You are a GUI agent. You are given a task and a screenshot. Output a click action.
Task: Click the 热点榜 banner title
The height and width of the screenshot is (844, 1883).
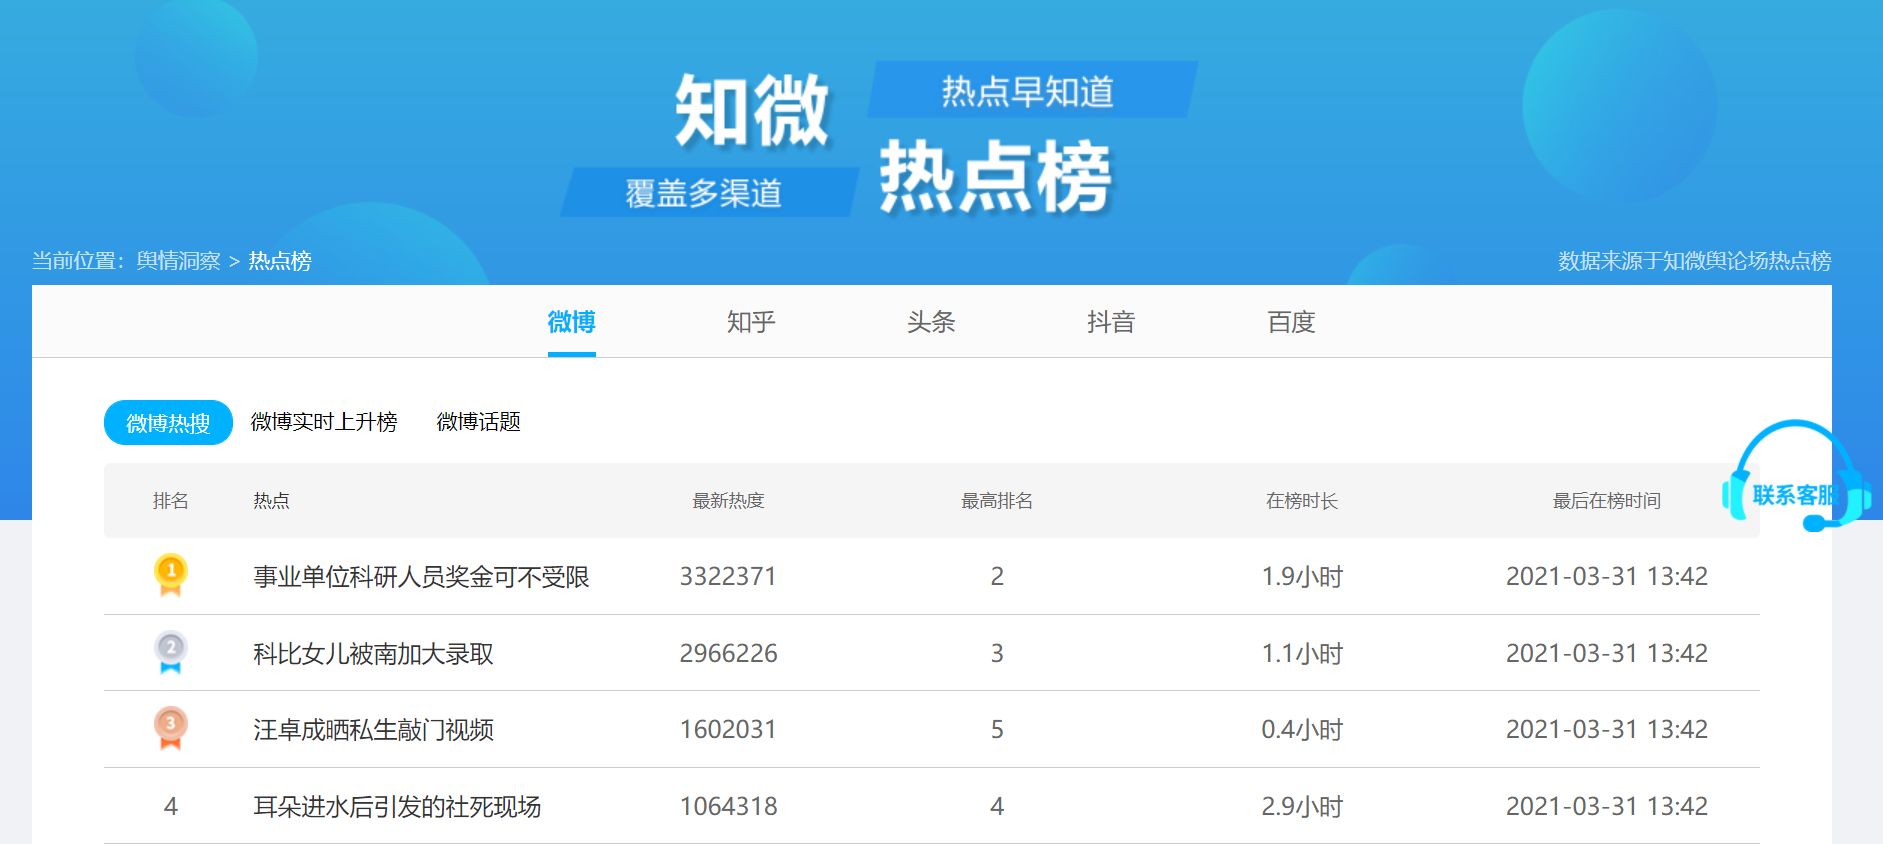(x=996, y=178)
